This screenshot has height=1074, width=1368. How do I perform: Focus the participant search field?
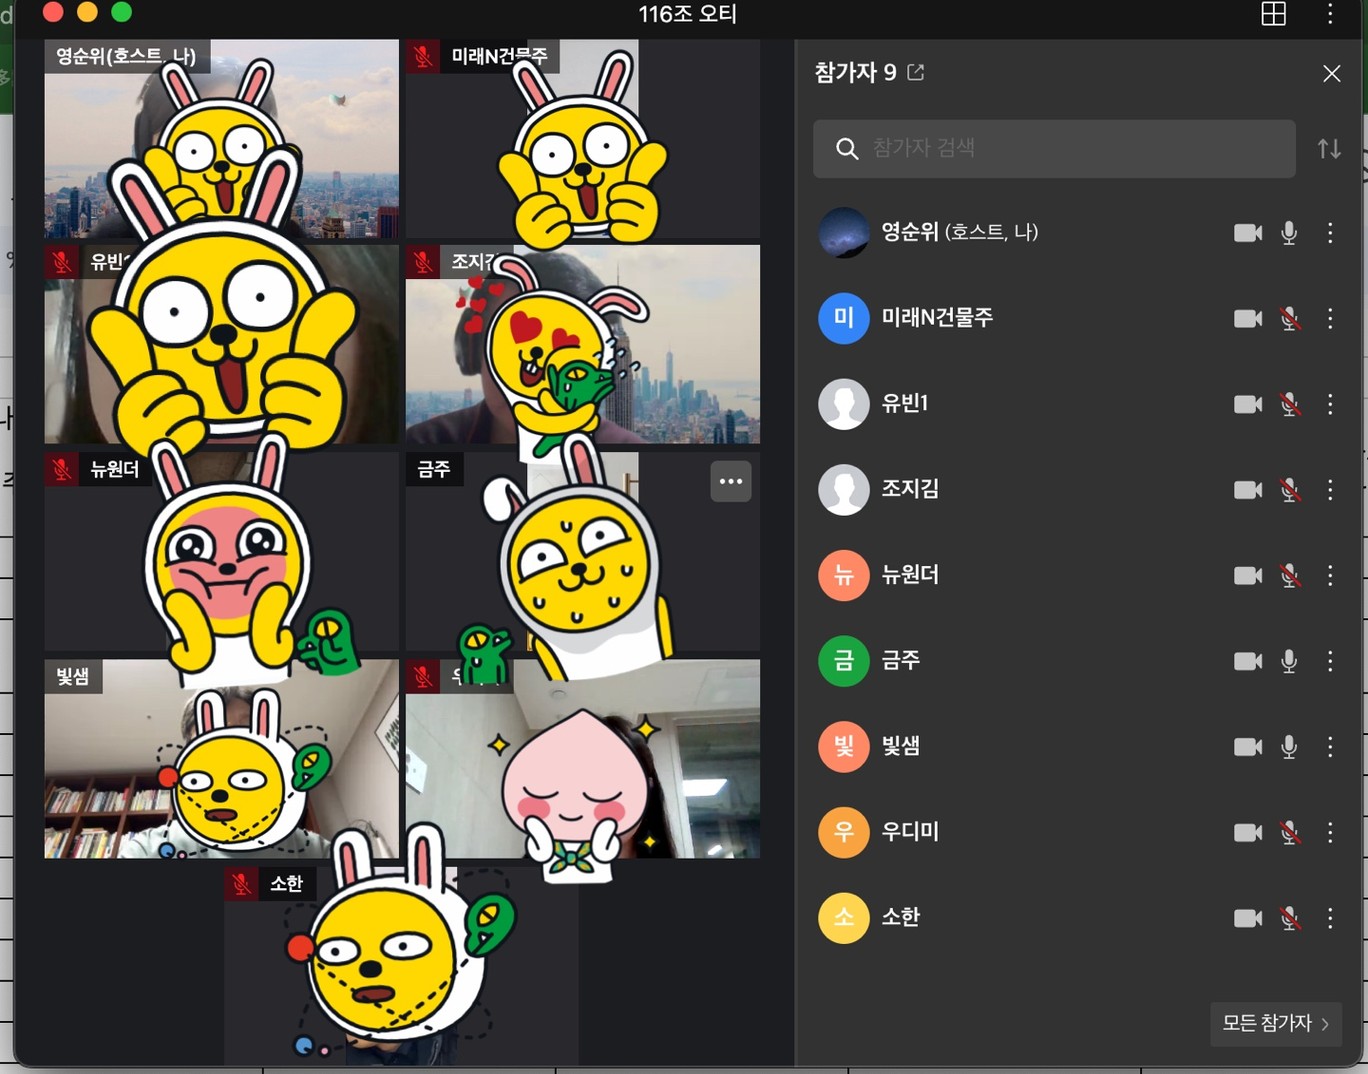pyautogui.click(x=1054, y=149)
